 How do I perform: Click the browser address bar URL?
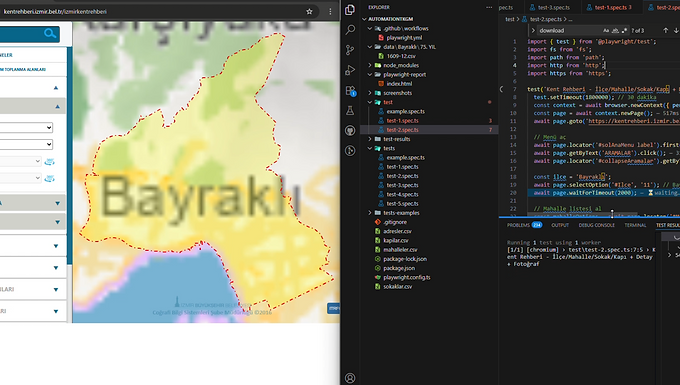[x=56, y=12]
